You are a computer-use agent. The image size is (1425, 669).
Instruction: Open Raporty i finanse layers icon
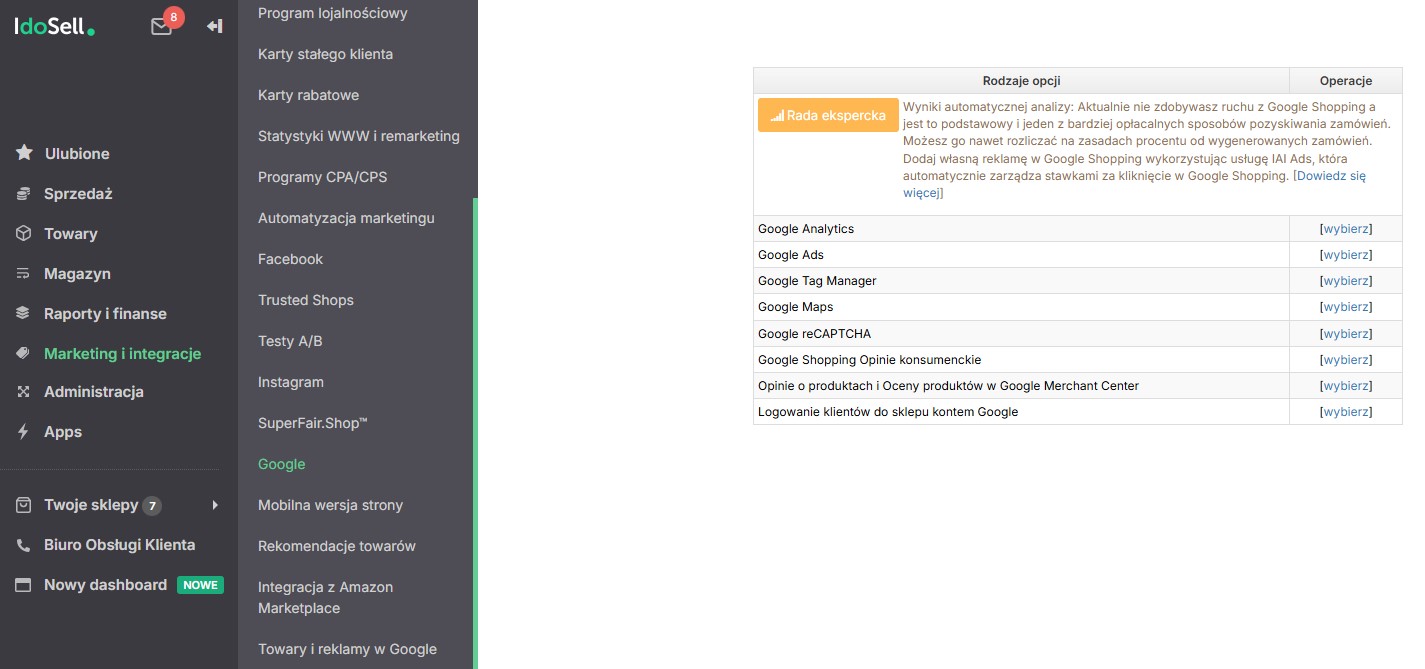pos(24,313)
